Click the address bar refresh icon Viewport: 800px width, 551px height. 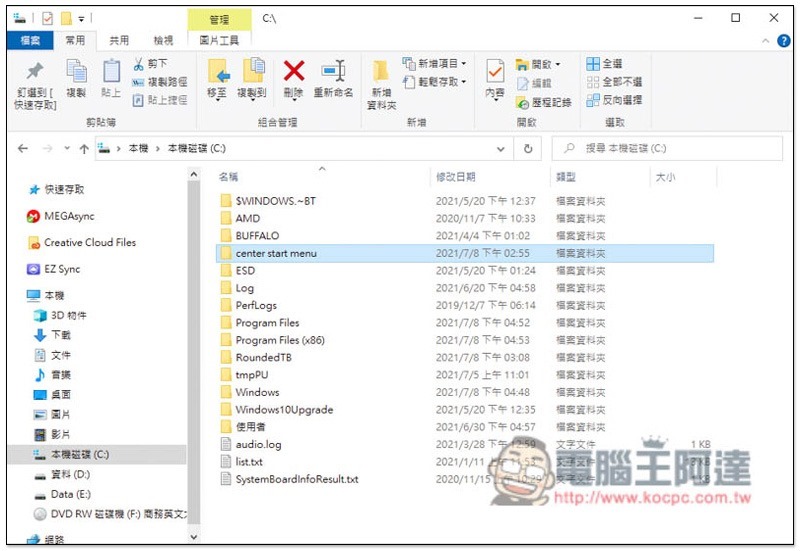pos(528,148)
